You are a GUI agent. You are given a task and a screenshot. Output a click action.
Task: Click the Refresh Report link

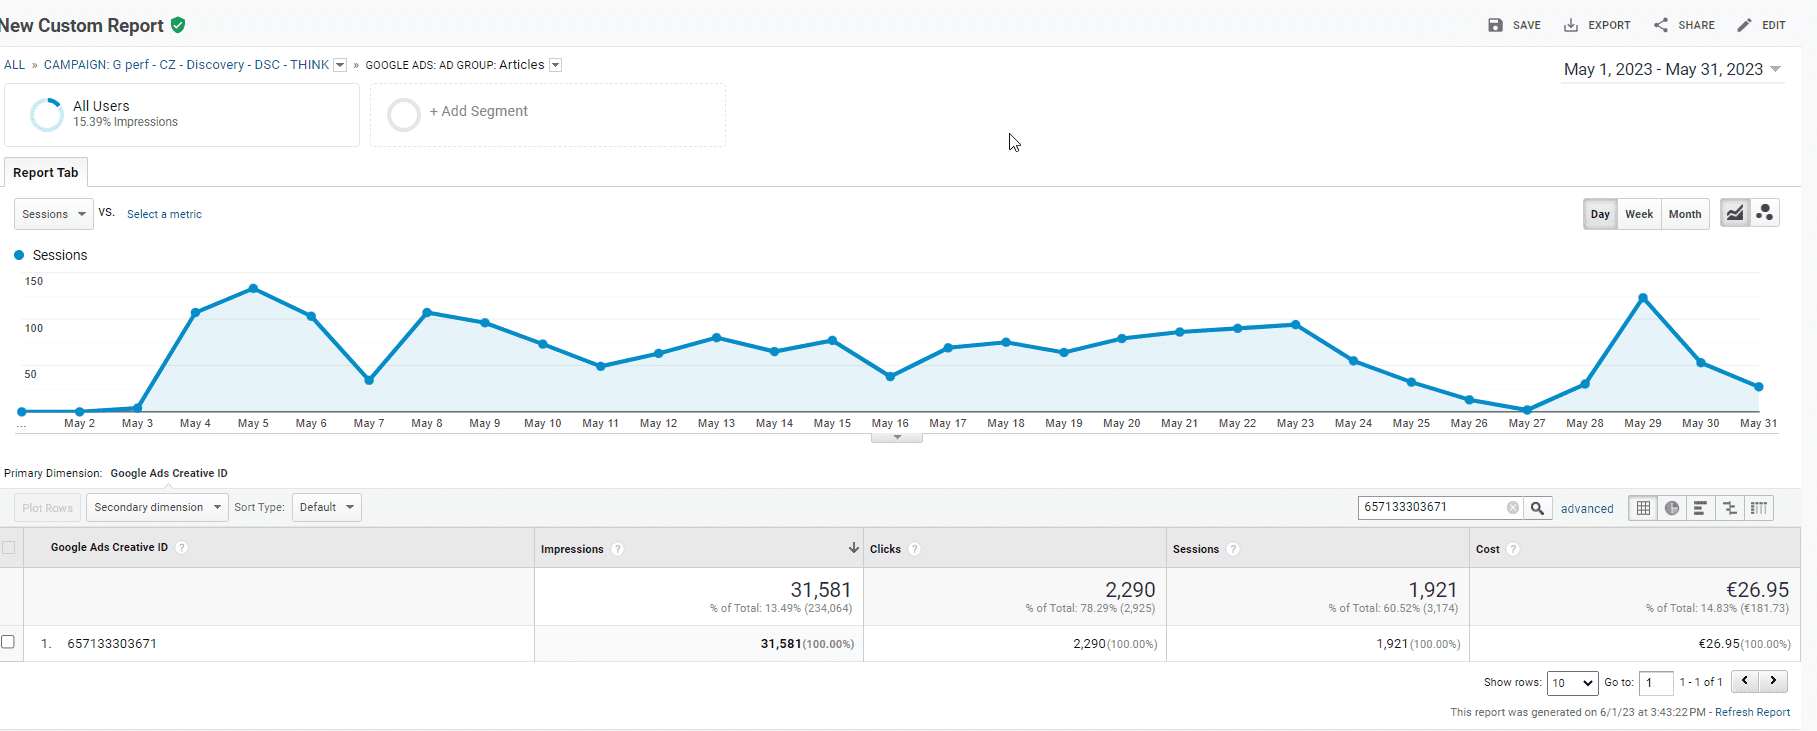coord(1752,712)
